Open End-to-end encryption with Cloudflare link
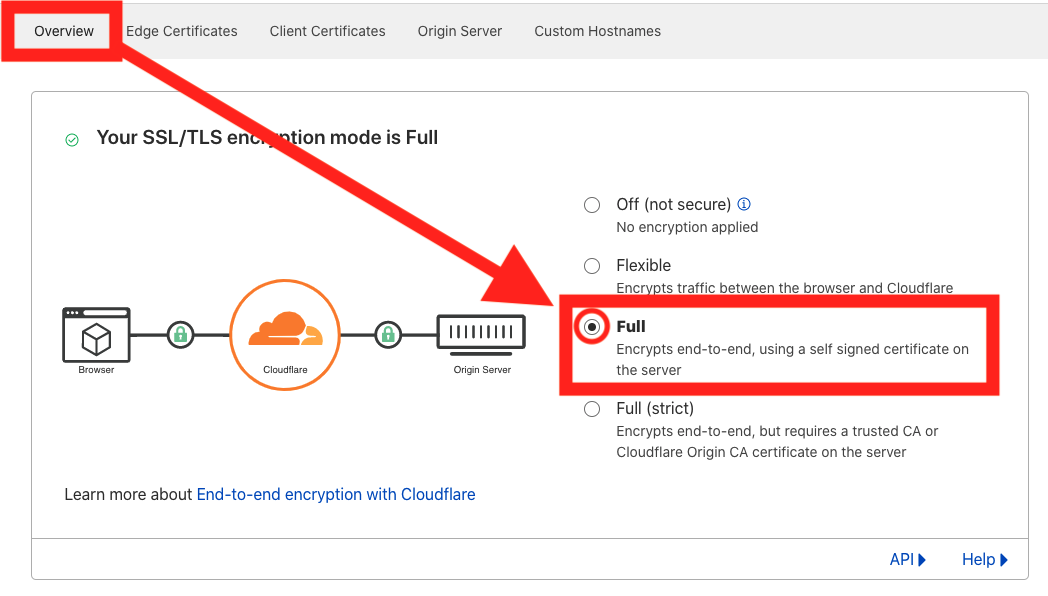Viewport: 1048px width, 596px height. tap(336, 494)
